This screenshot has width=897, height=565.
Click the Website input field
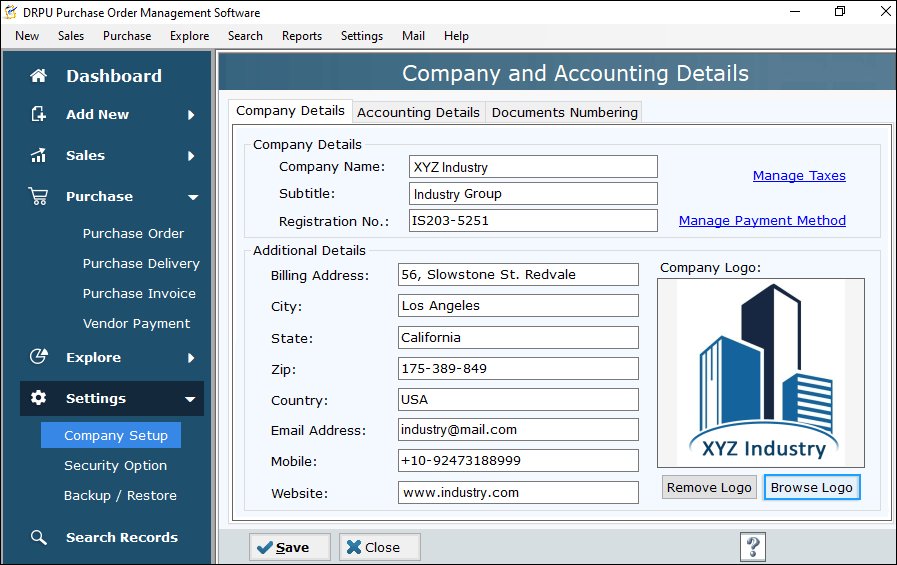(518, 492)
